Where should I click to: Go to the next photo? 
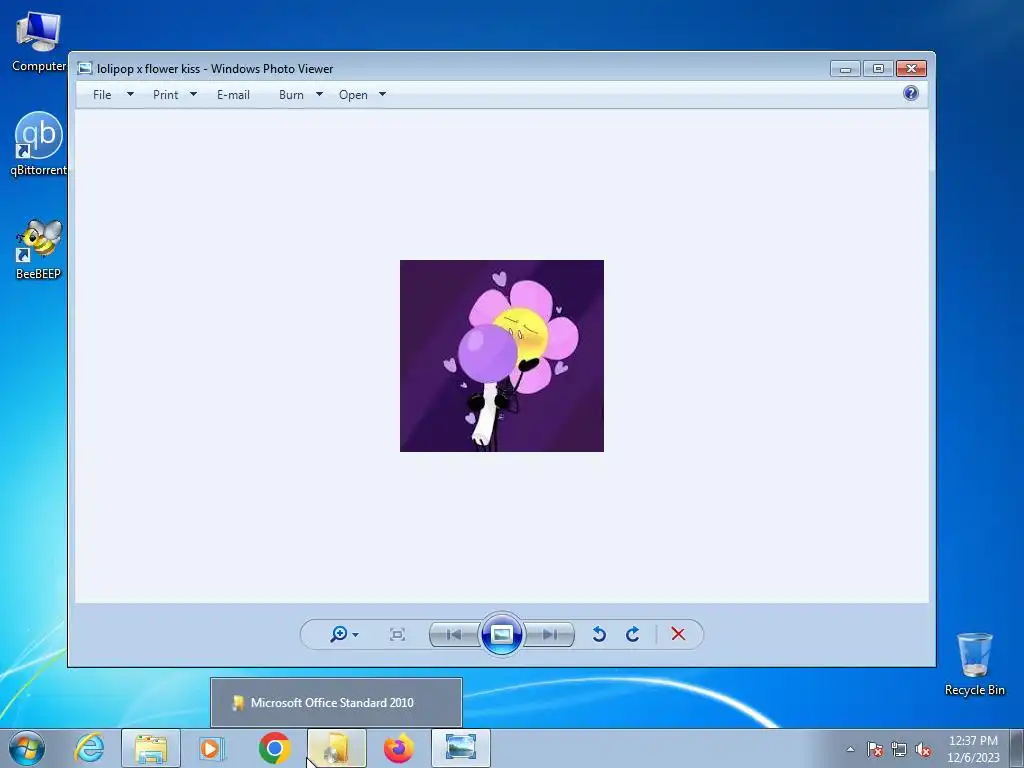point(549,634)
